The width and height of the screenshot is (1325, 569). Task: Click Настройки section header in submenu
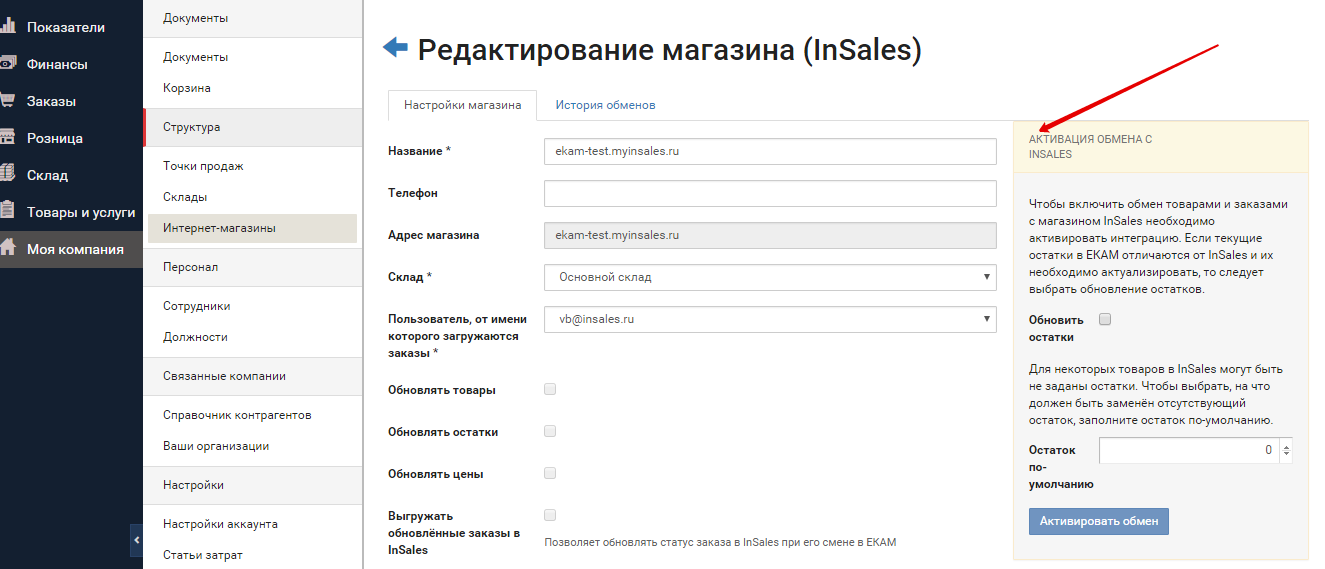coord(252,485)
